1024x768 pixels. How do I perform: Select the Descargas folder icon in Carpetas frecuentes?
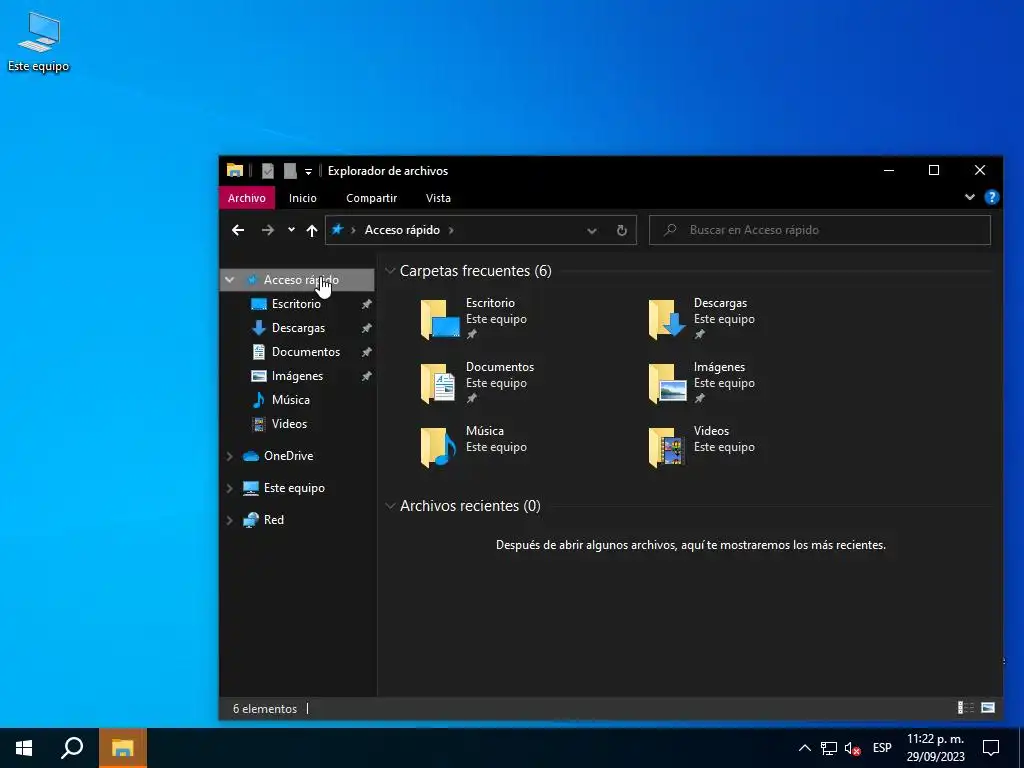[667, 319]
